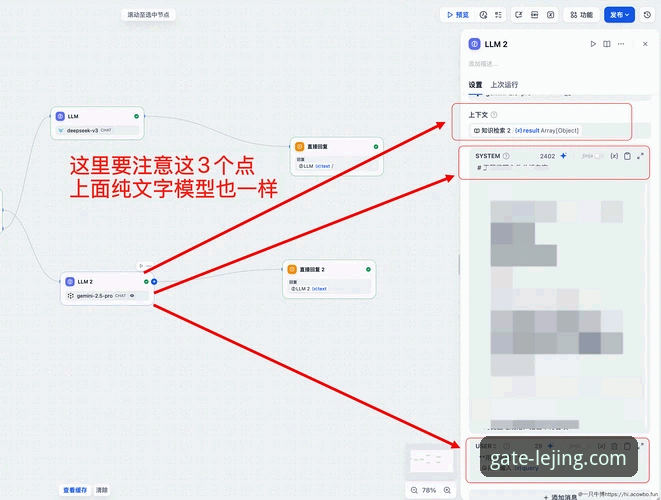Viewport: 661px width, 500px height.
Task: Click the environment variables panel icon
Action: click(535, 15)
